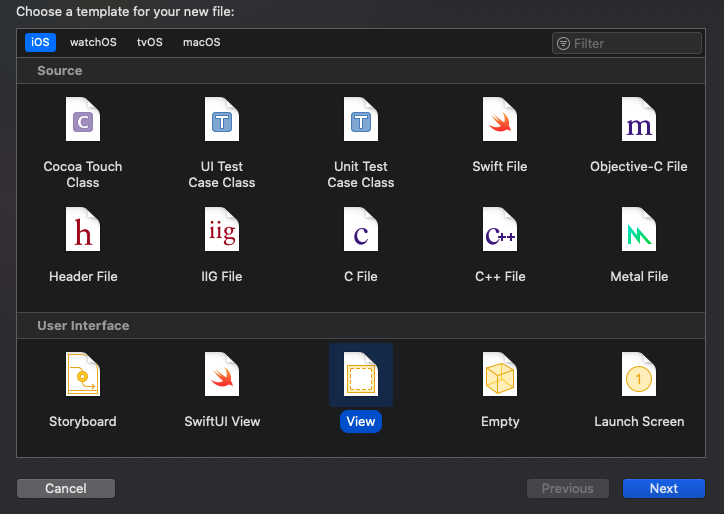Click the "Swift File" label
Viewport: 724px width, 514px height.
(x=500, y=167)
